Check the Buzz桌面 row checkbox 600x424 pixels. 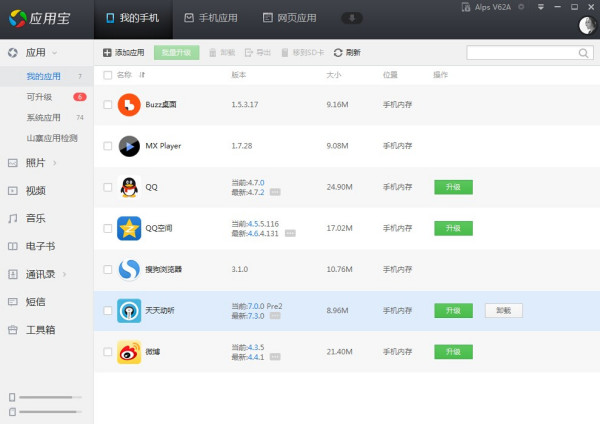[x=108, y=104]
